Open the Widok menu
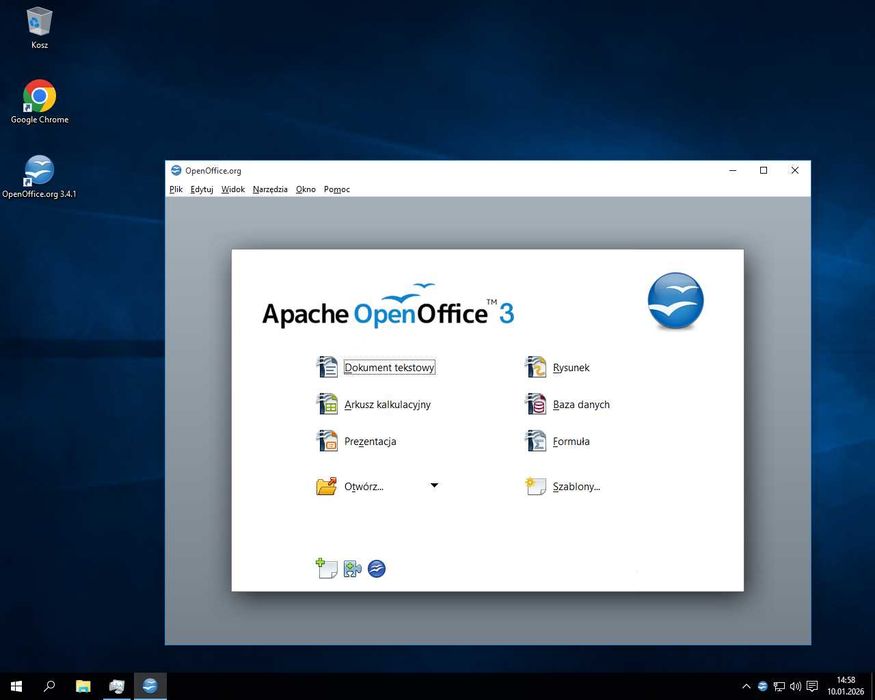 click(233, 189)
